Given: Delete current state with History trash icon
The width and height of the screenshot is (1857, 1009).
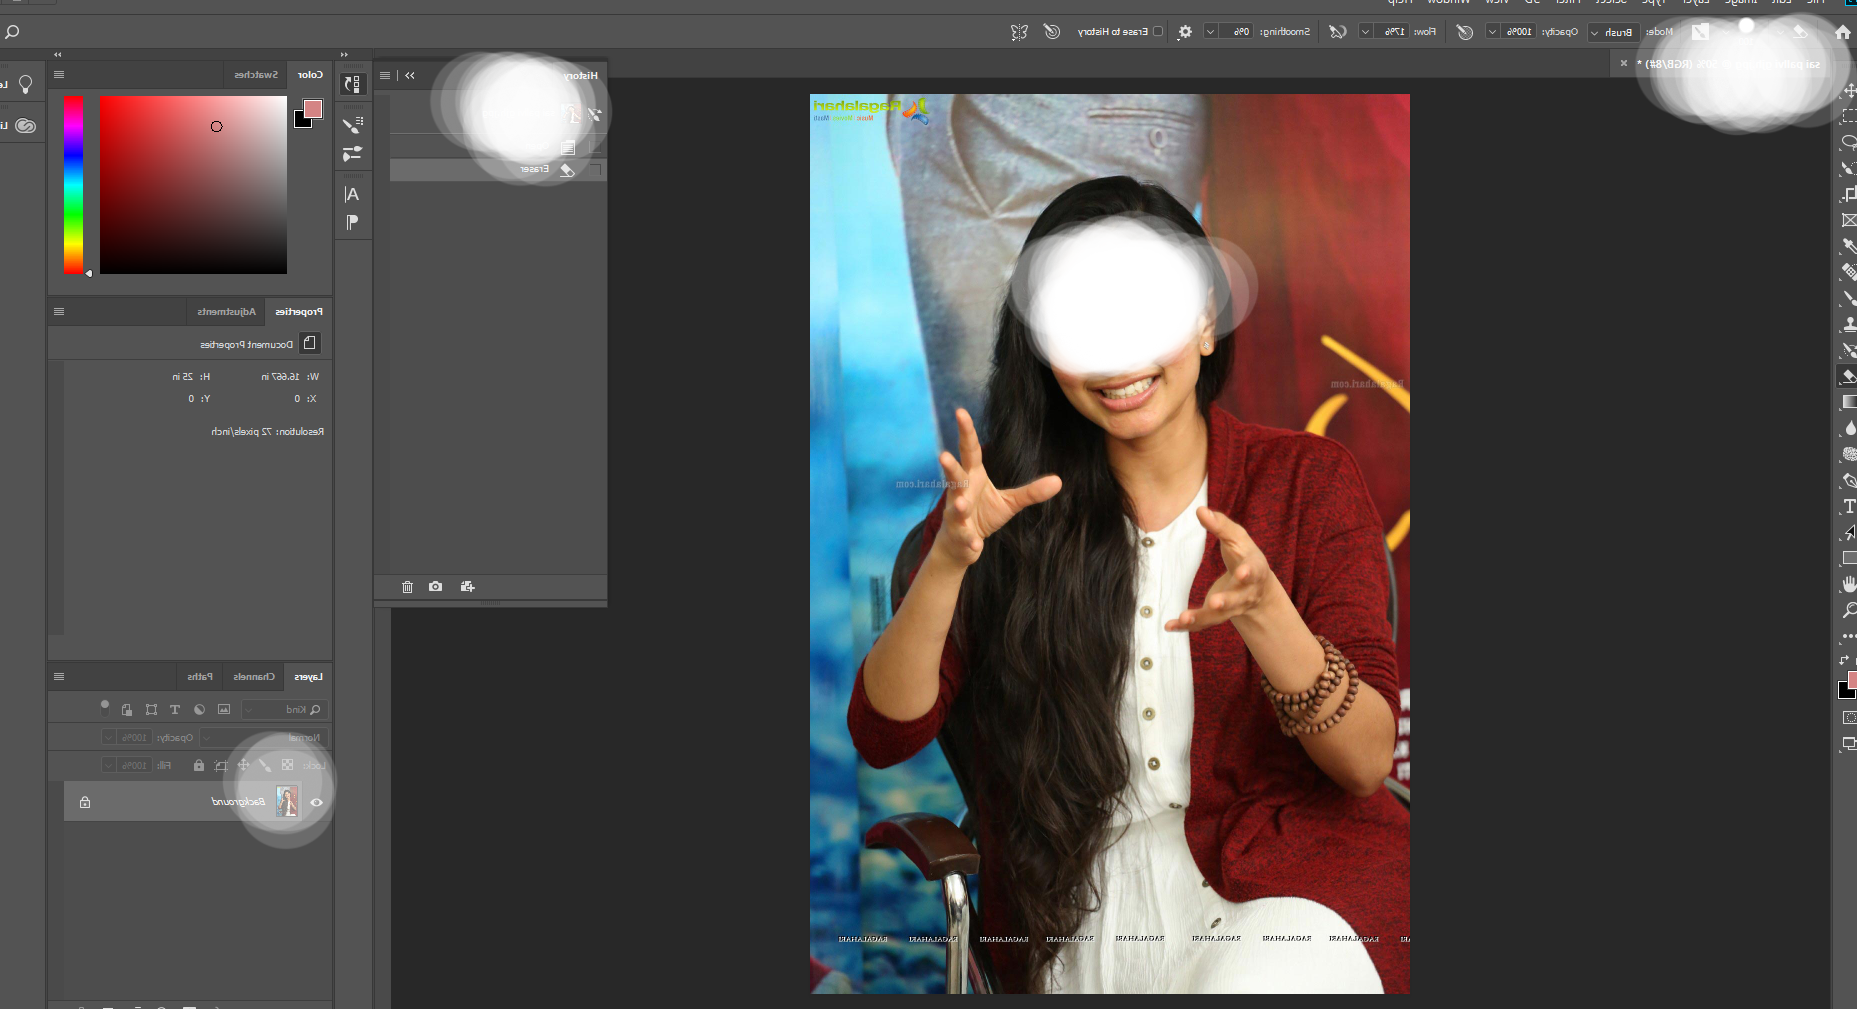Looking at the screenshot, I should point(407,587).
